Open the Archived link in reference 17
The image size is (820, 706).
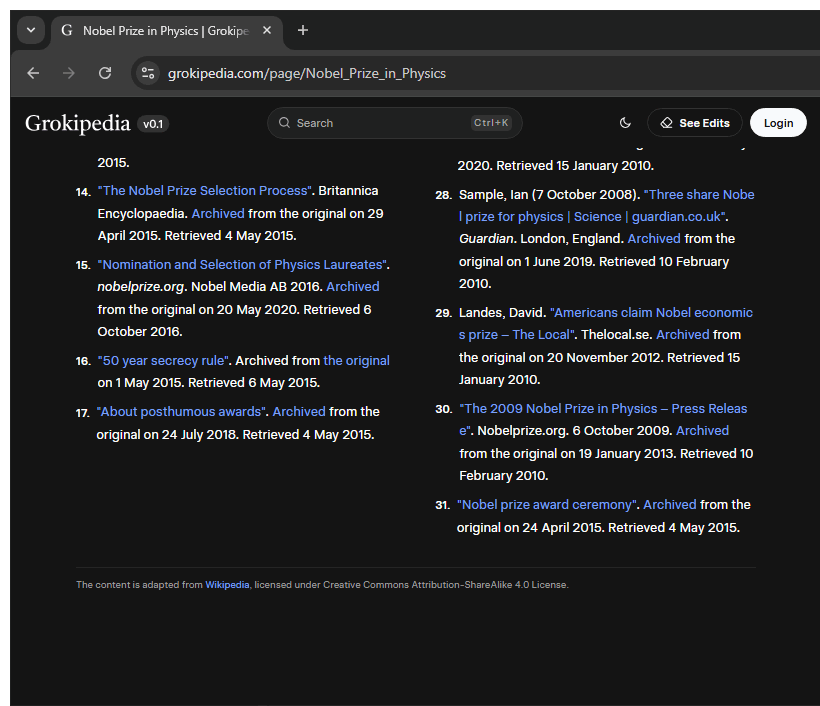[299, 412]
